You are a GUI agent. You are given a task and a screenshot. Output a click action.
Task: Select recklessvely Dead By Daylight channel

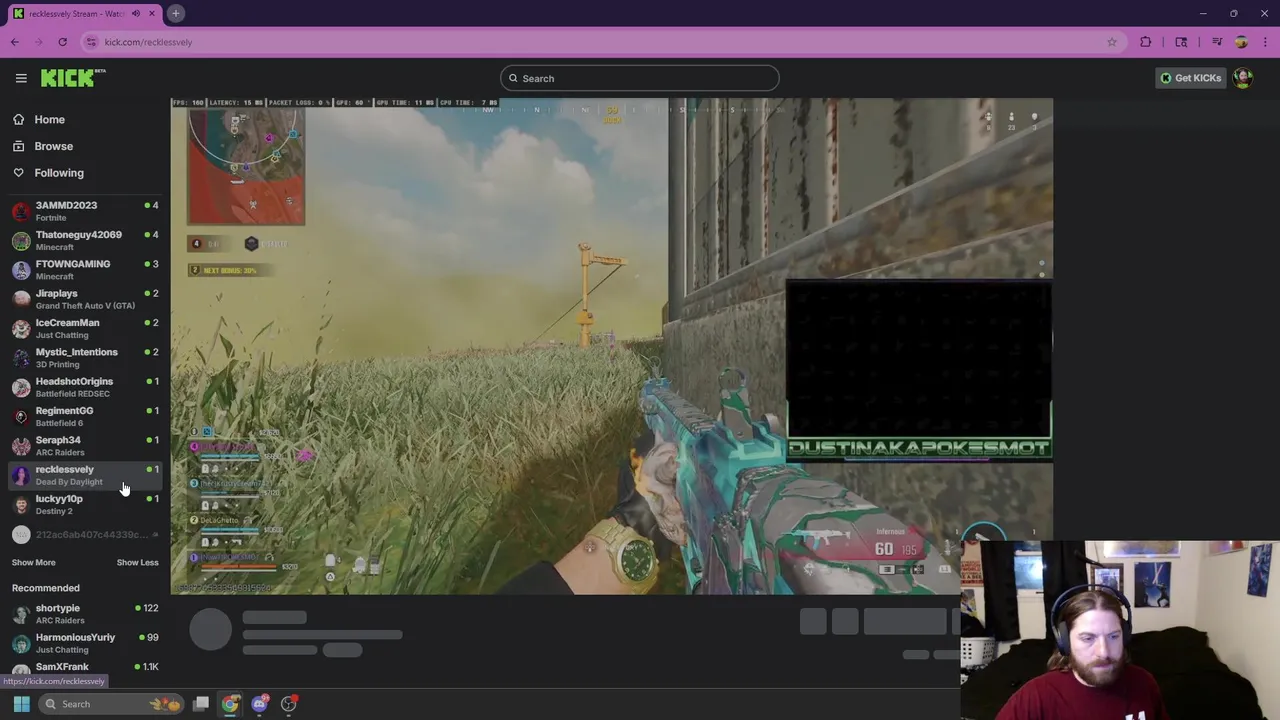[85, 475]
